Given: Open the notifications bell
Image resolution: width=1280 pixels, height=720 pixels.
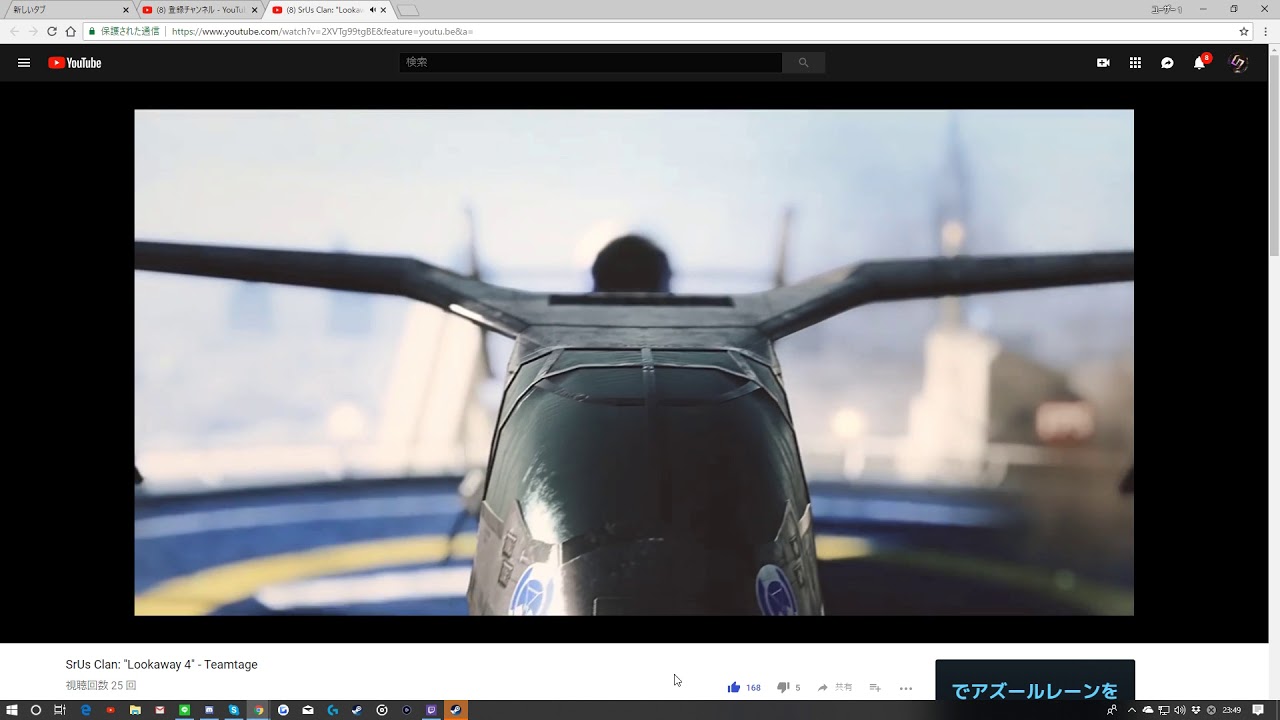Looking at the screenshot, I should (1199, 63).
